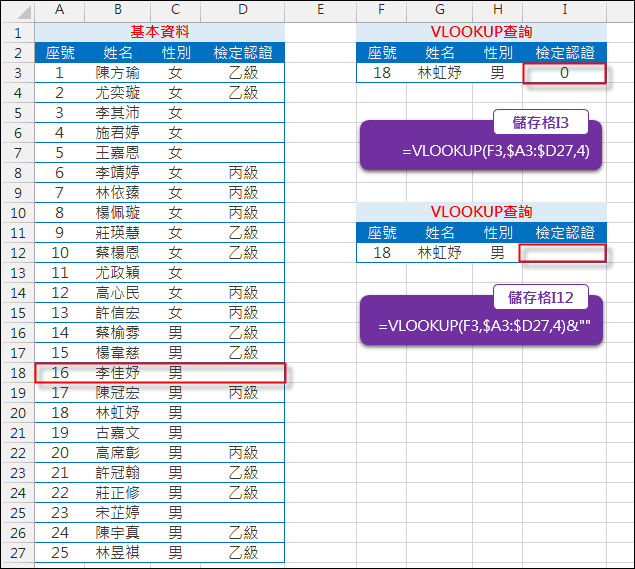Click 乙級 in 林昱祺's row
Screen dimensions: 635x569
(x=243, y=553)
